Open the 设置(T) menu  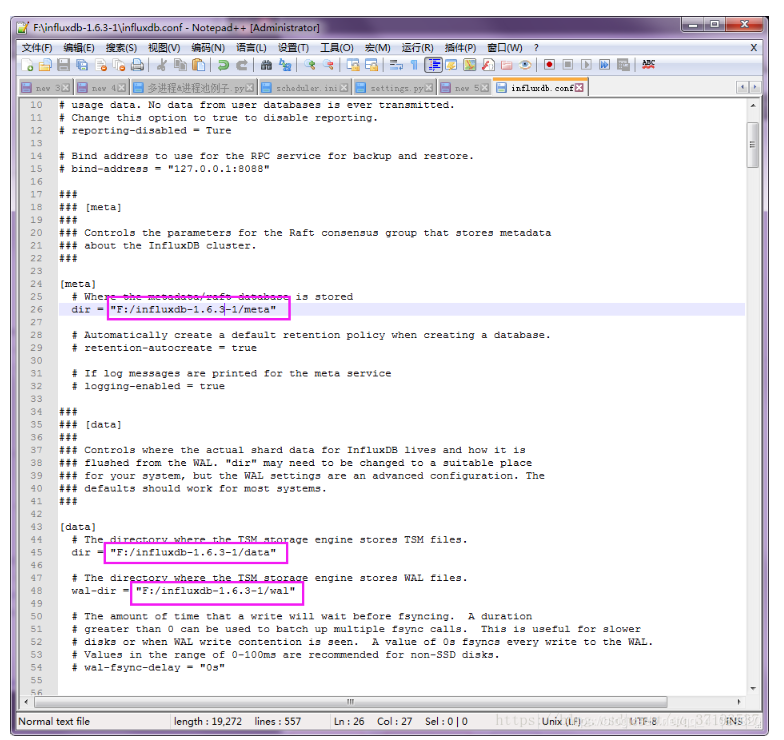tap(293, 48)
